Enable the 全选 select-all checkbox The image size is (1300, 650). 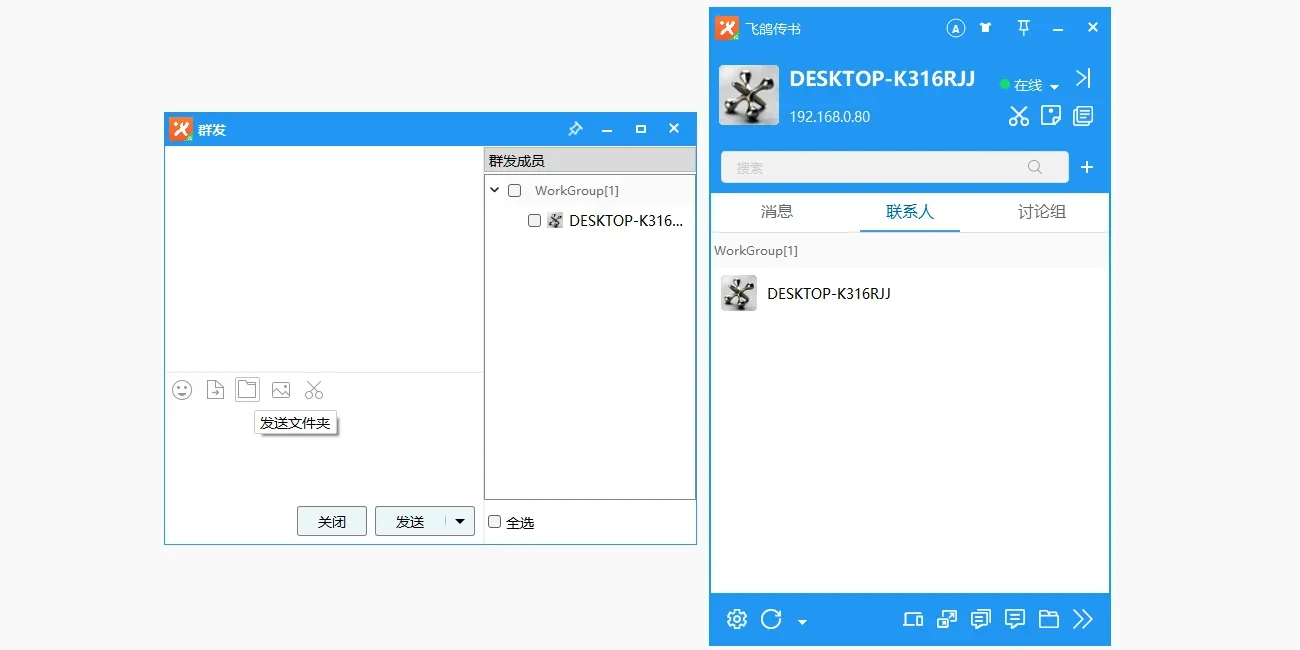(x=494, y=522)
